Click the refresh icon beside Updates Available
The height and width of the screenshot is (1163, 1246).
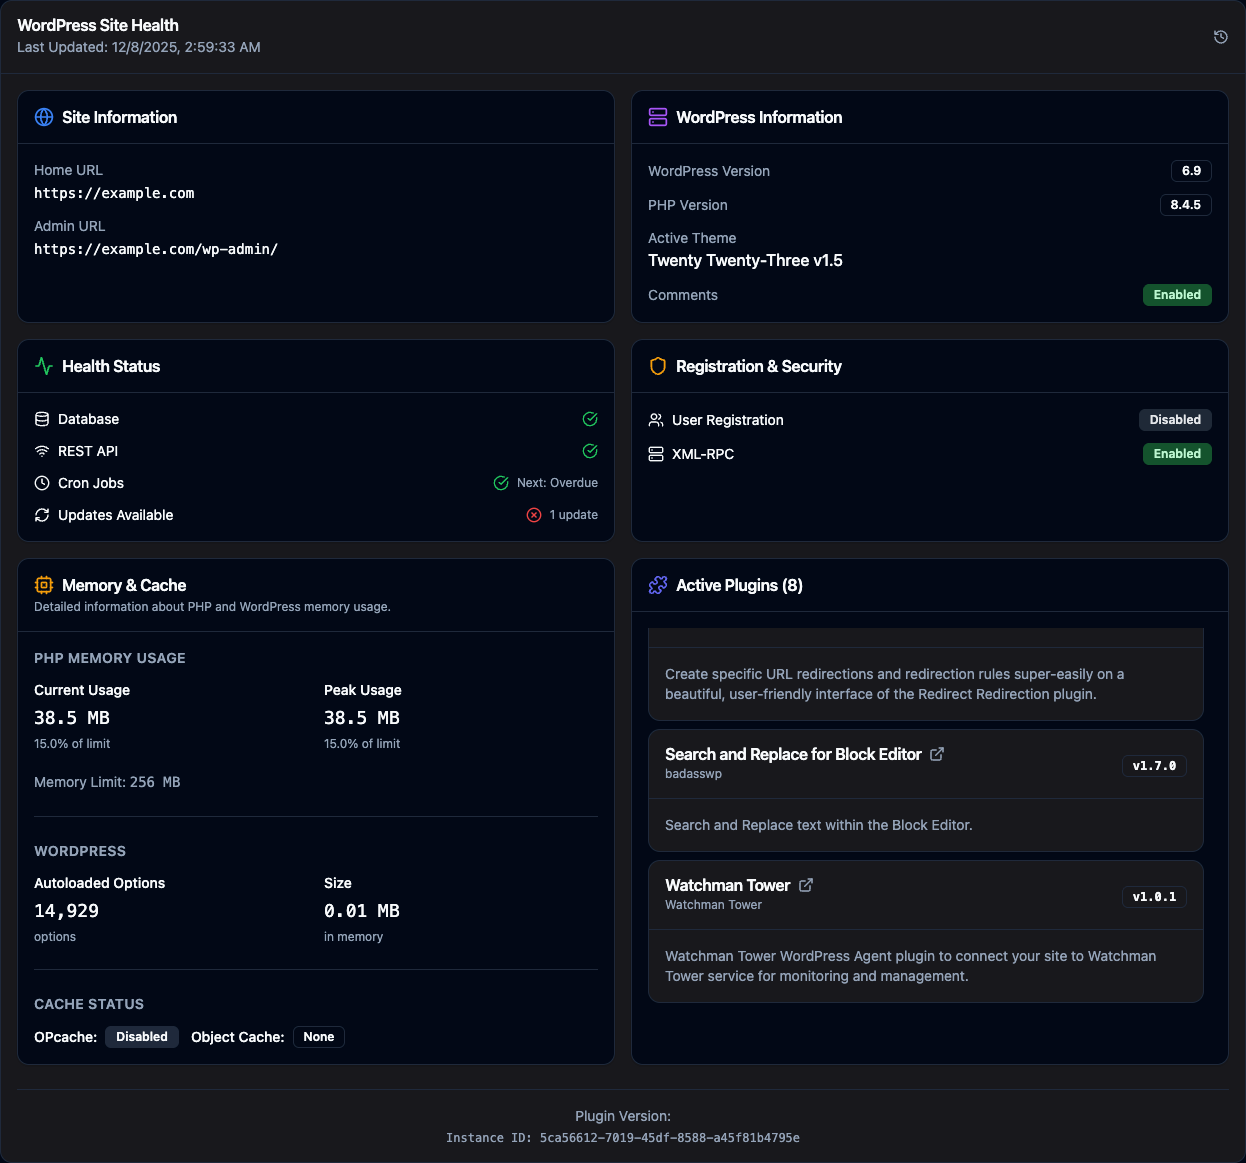(41, 515)
